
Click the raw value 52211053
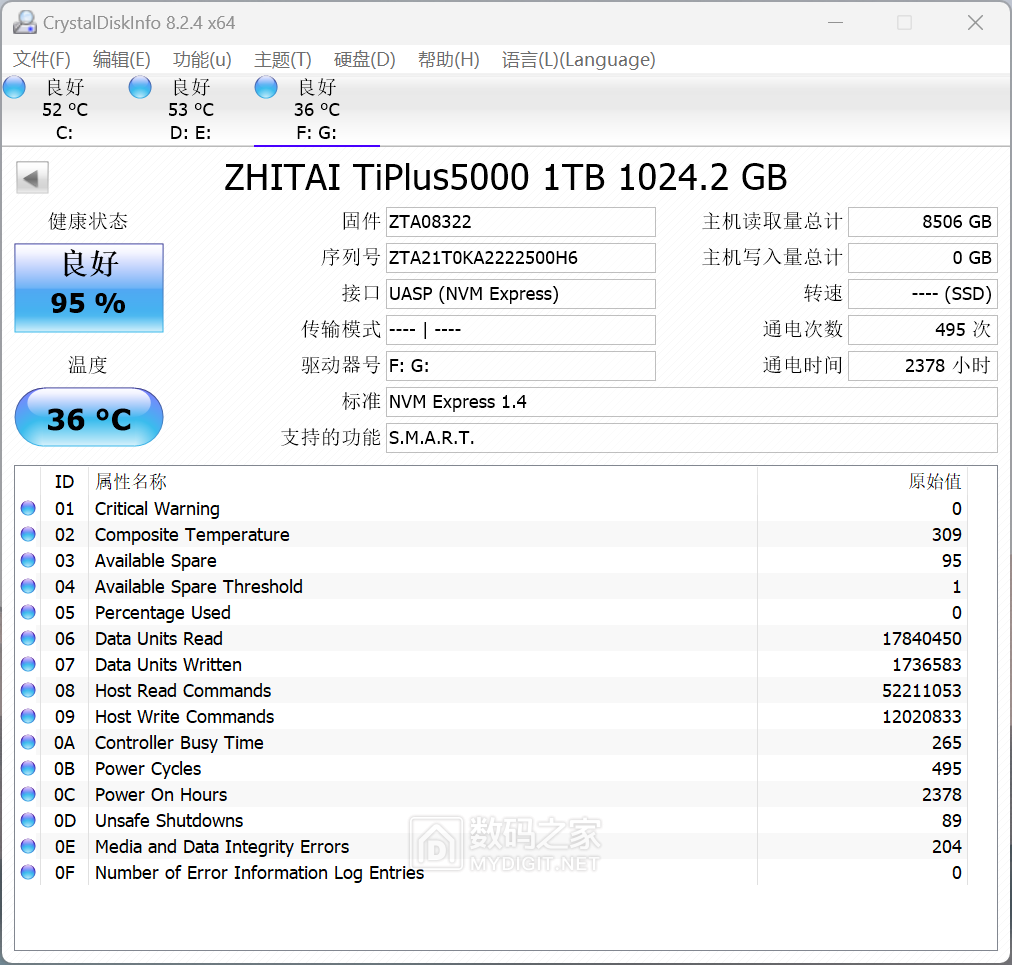922,691
